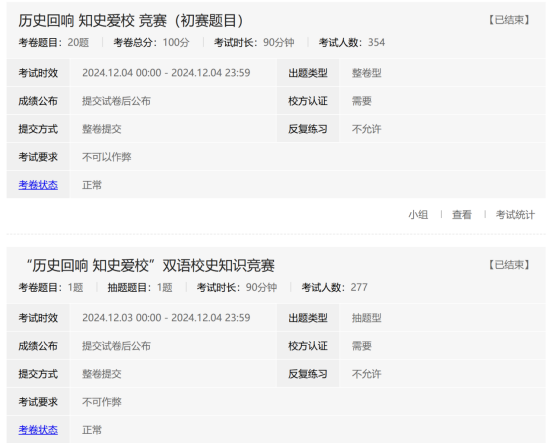553x444 pixels.
Task: Click the 考试人数: 277 count
Action: pyautogui.click(x=335, y=287)
